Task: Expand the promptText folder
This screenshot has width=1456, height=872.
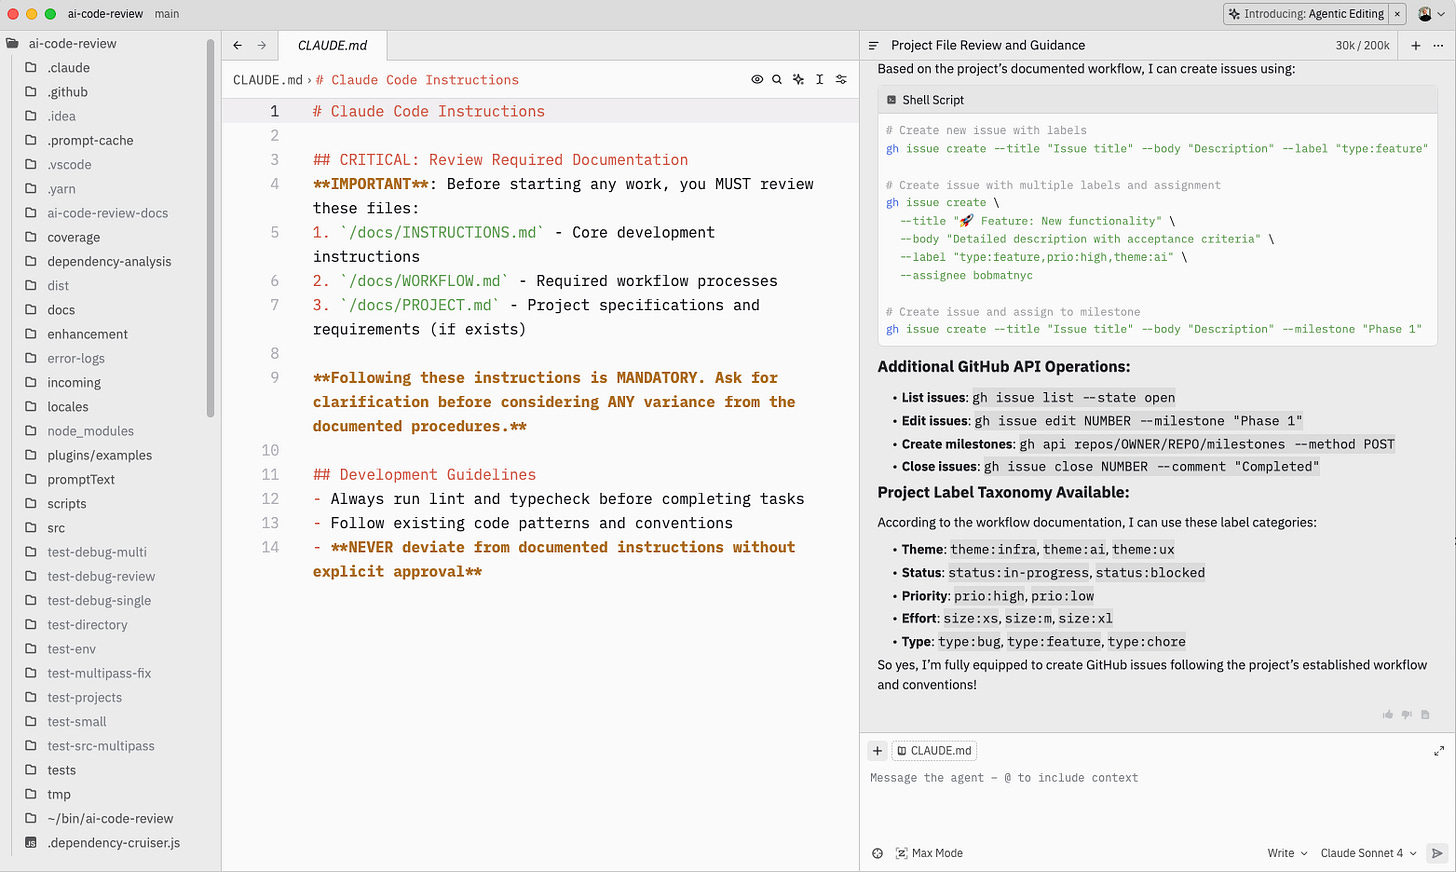Action: (81, 479)
